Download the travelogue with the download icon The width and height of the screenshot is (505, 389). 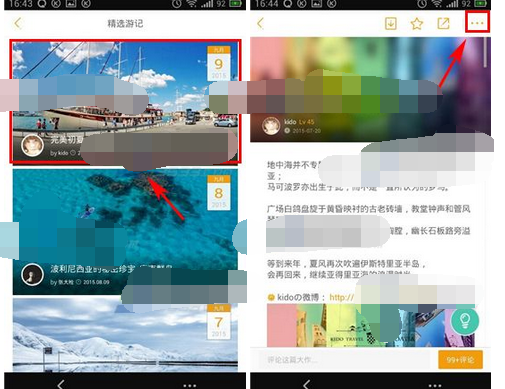coord(391,23)
